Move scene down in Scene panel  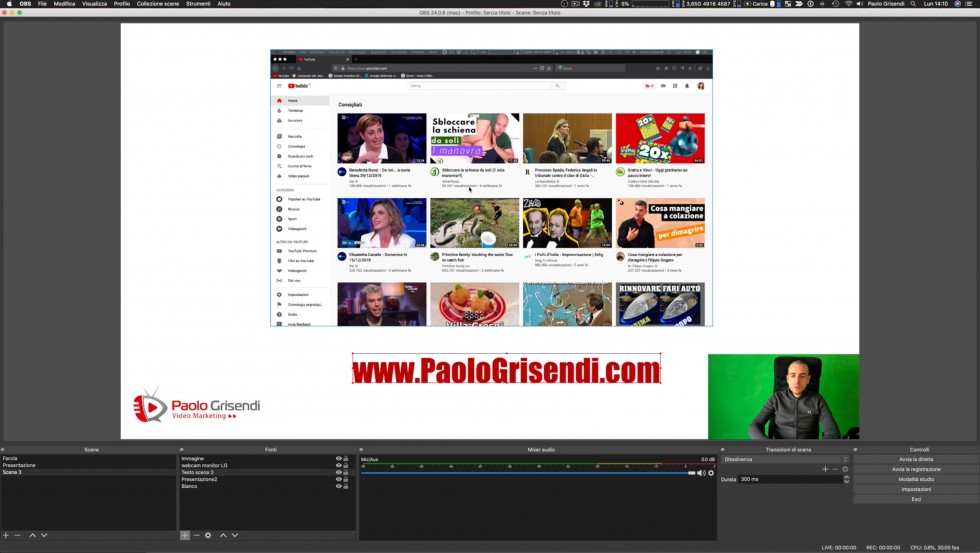tap(44, 536)
